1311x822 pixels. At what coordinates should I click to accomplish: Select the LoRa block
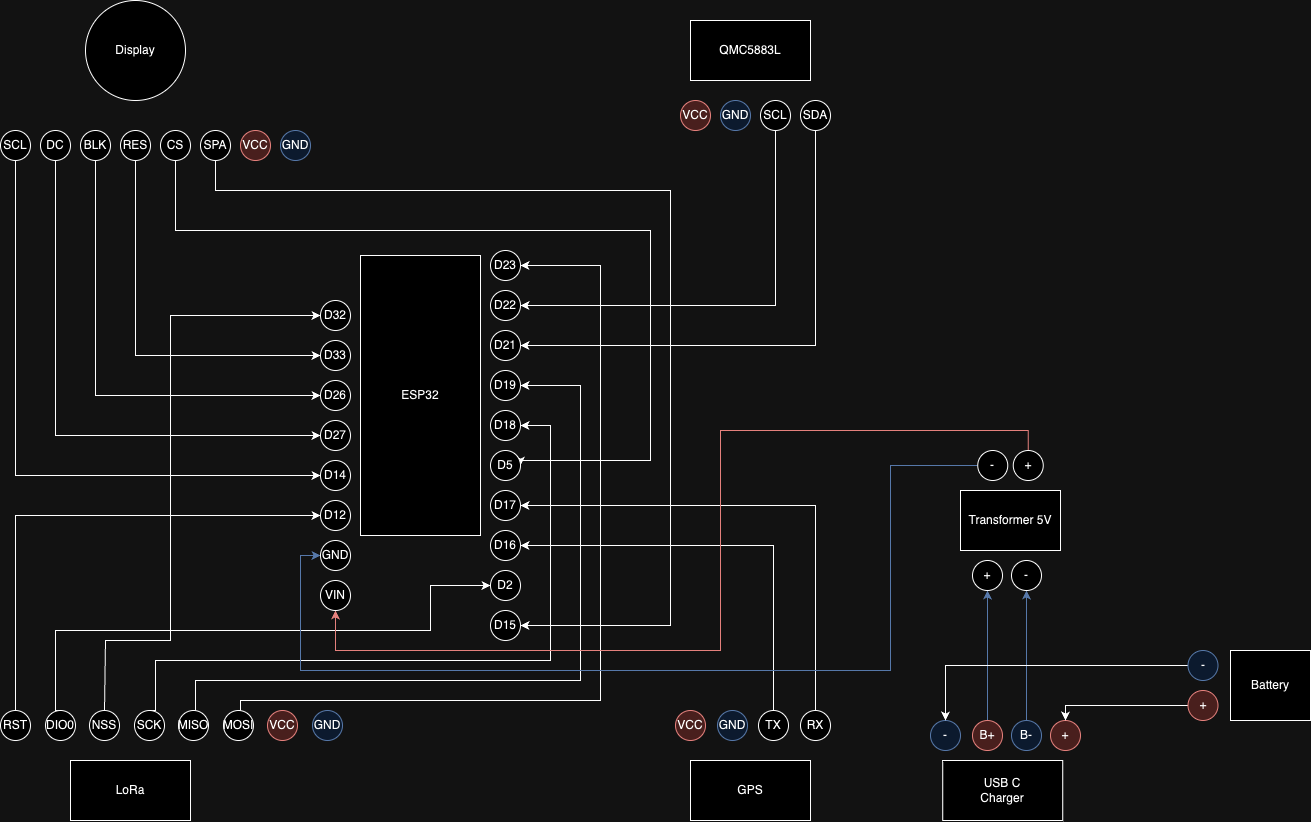point(130,790)
